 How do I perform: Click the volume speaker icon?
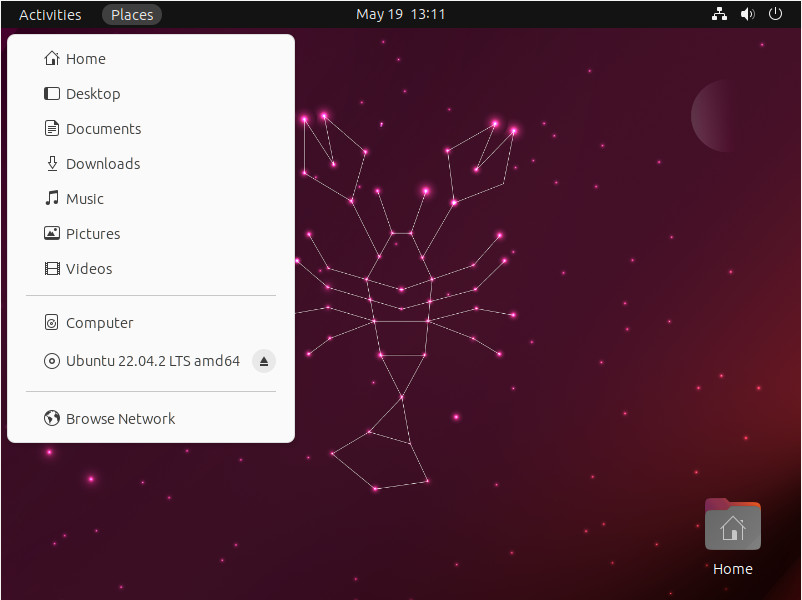coord(747,14)
